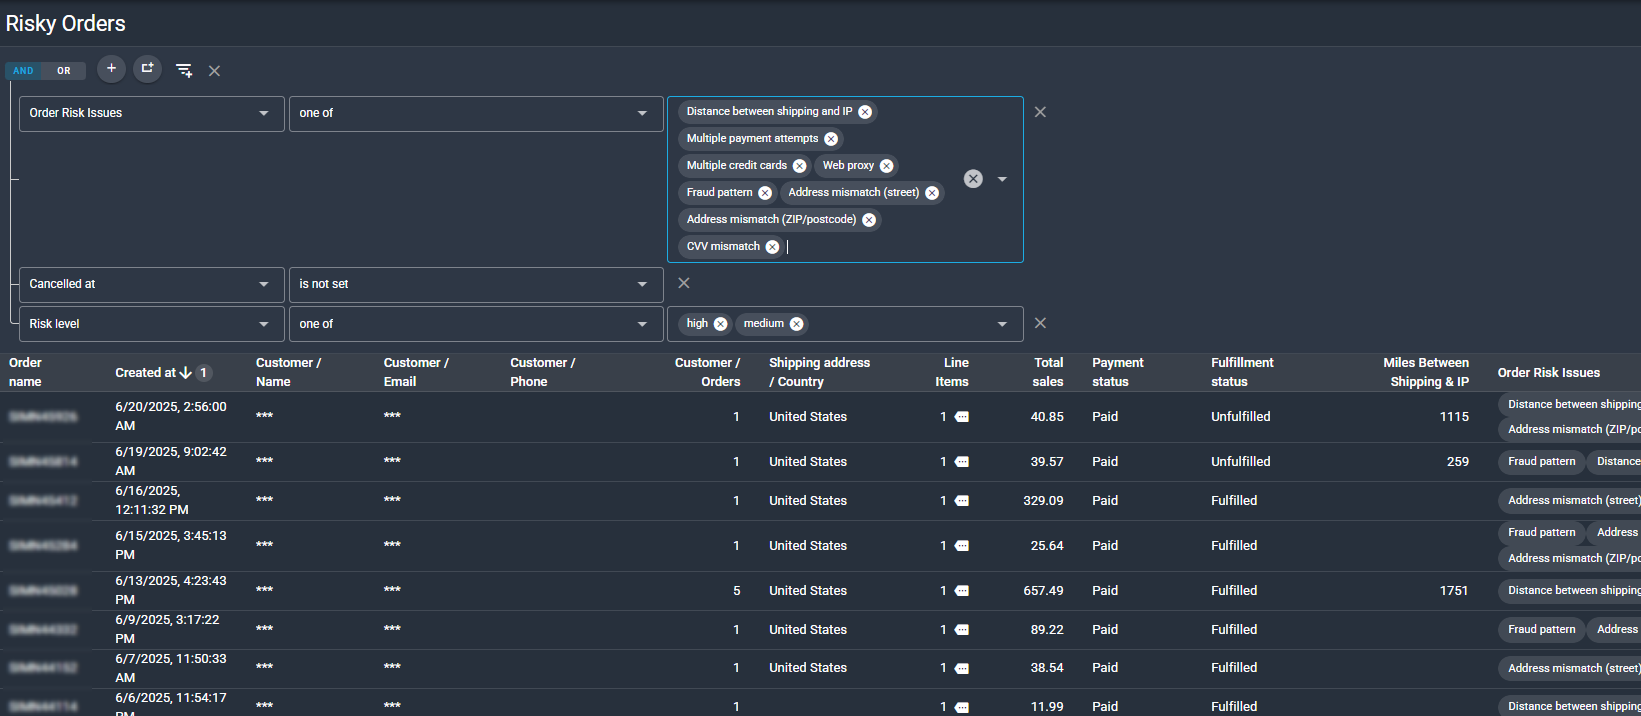The image size is (1641, 716).
Task: Remove the Web proxy chip
Action: (886, 166)
